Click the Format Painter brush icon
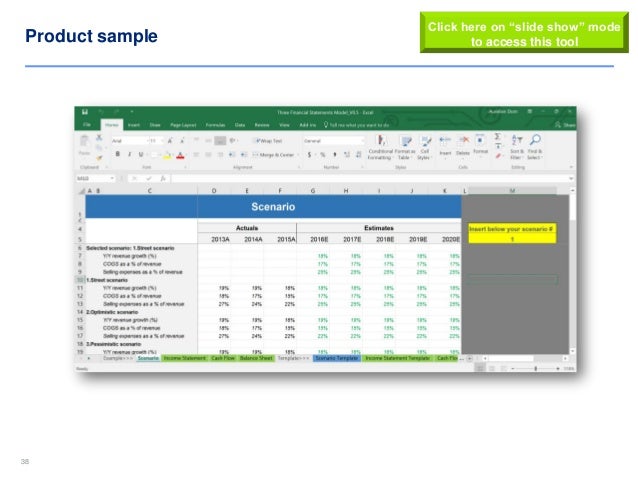Viewport: 638px width, 479px height. pyautogui.click(x=99, y=157)
